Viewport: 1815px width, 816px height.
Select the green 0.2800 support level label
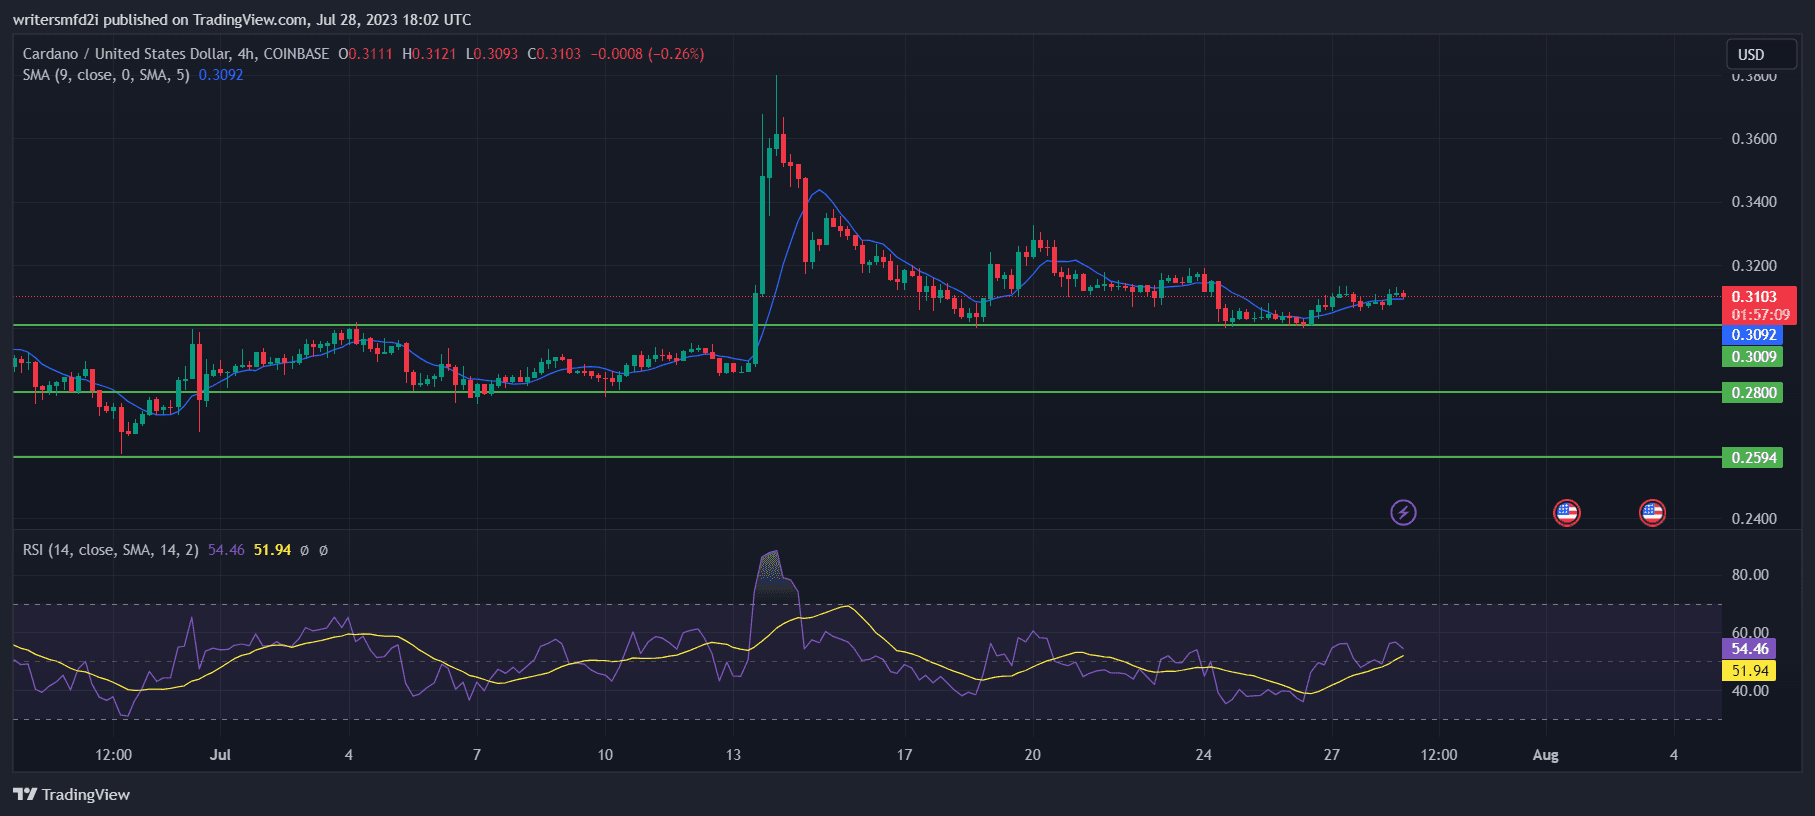coord(1754,393)
